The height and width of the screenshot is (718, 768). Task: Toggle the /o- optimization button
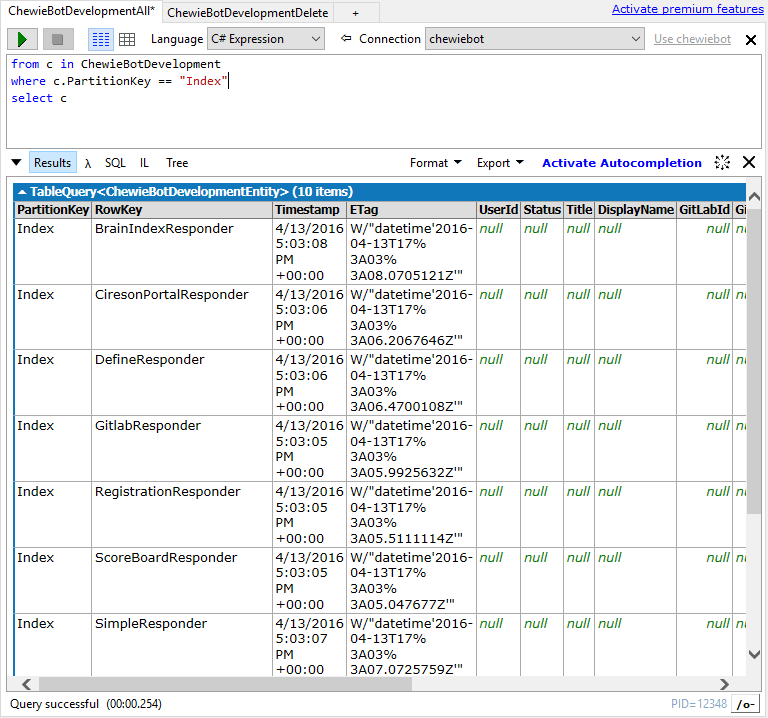click(x=745, y=704)
